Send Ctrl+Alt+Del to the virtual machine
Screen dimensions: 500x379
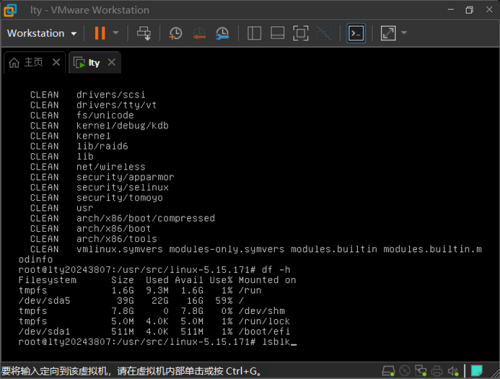click(144, 33)
